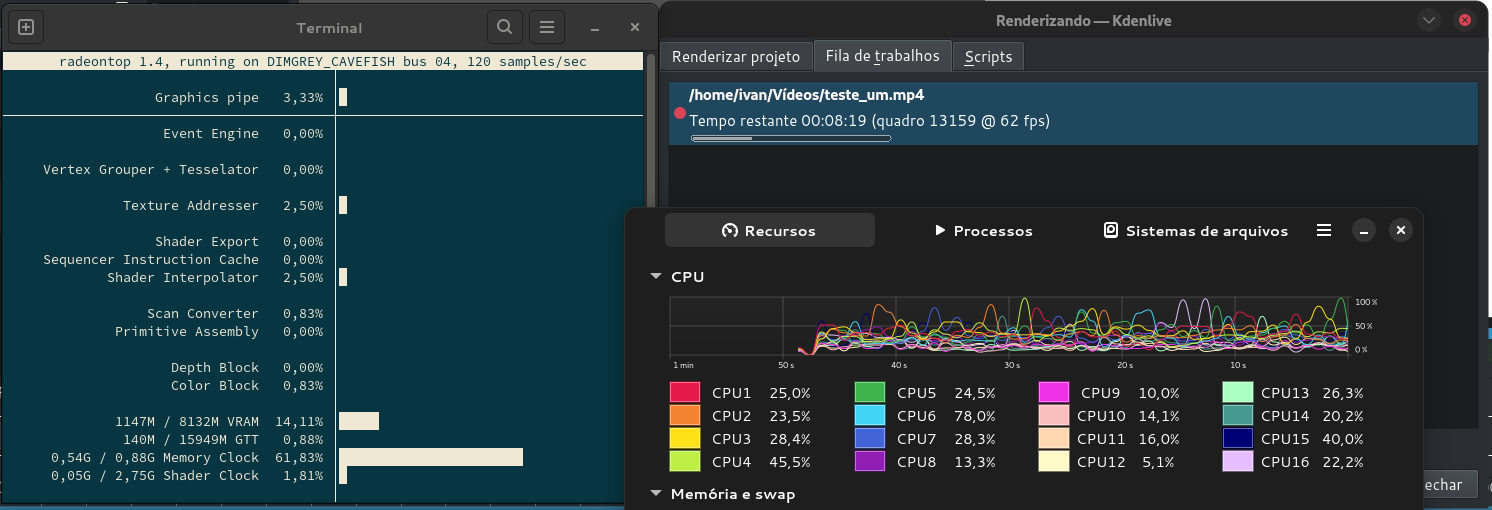The width and height of the screenshot is (1492, 510).
Task: Minimize the system monitor window
Action: (1363, 230)
